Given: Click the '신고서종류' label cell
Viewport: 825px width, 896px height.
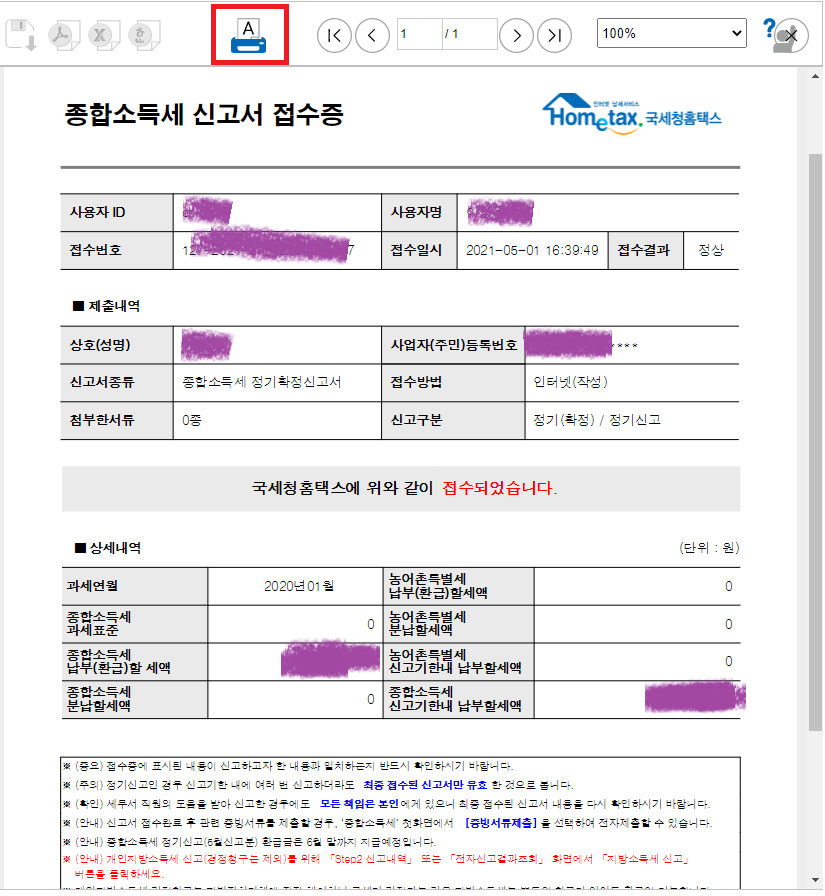Looking at the screenshot, I should [117, 382].
